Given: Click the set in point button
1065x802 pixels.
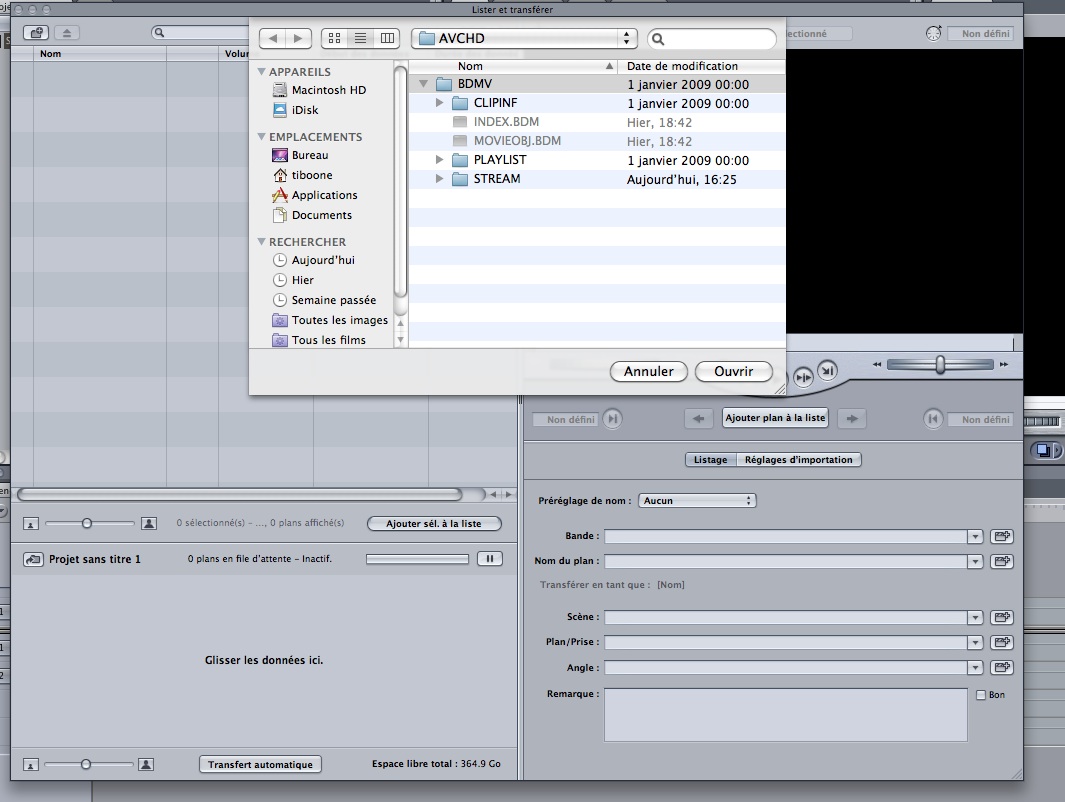Looking at the screenshot, I should coord(613,419).
